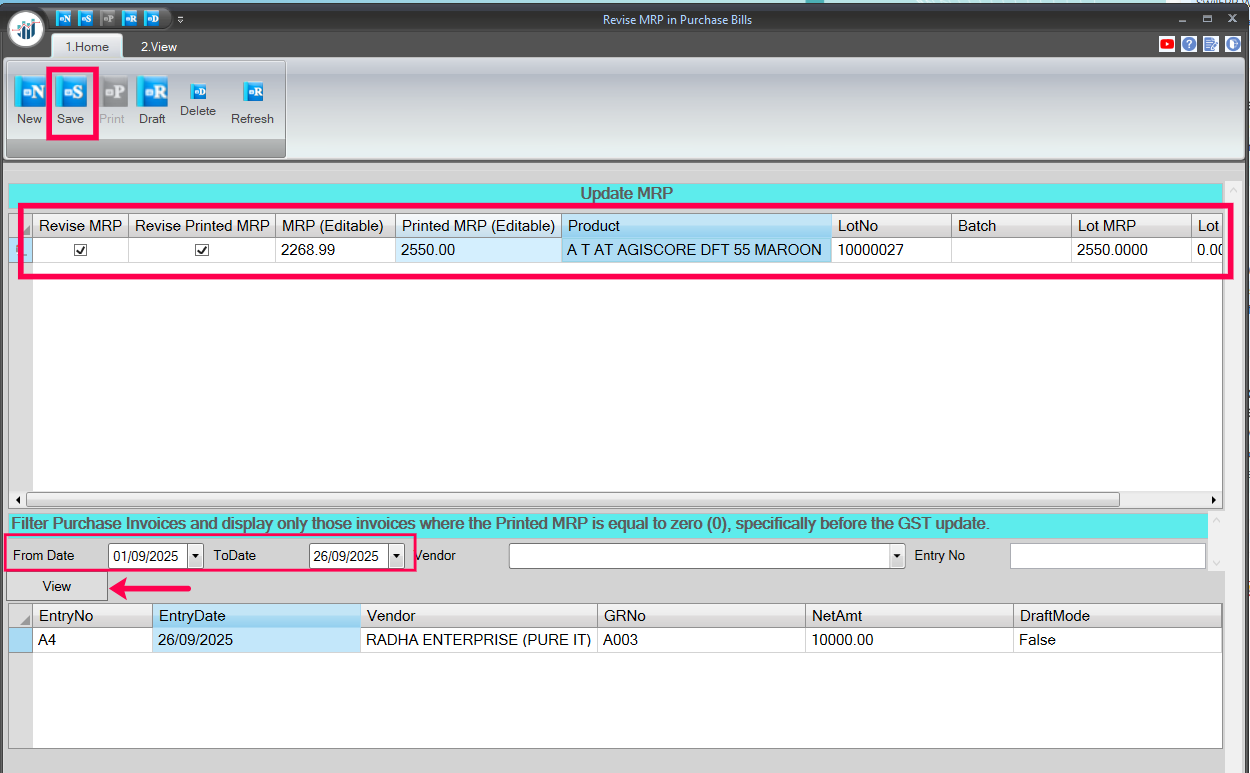Expand the quick access toolbar customize arrow
1250x773 pixels.
[x=180, y=19]
